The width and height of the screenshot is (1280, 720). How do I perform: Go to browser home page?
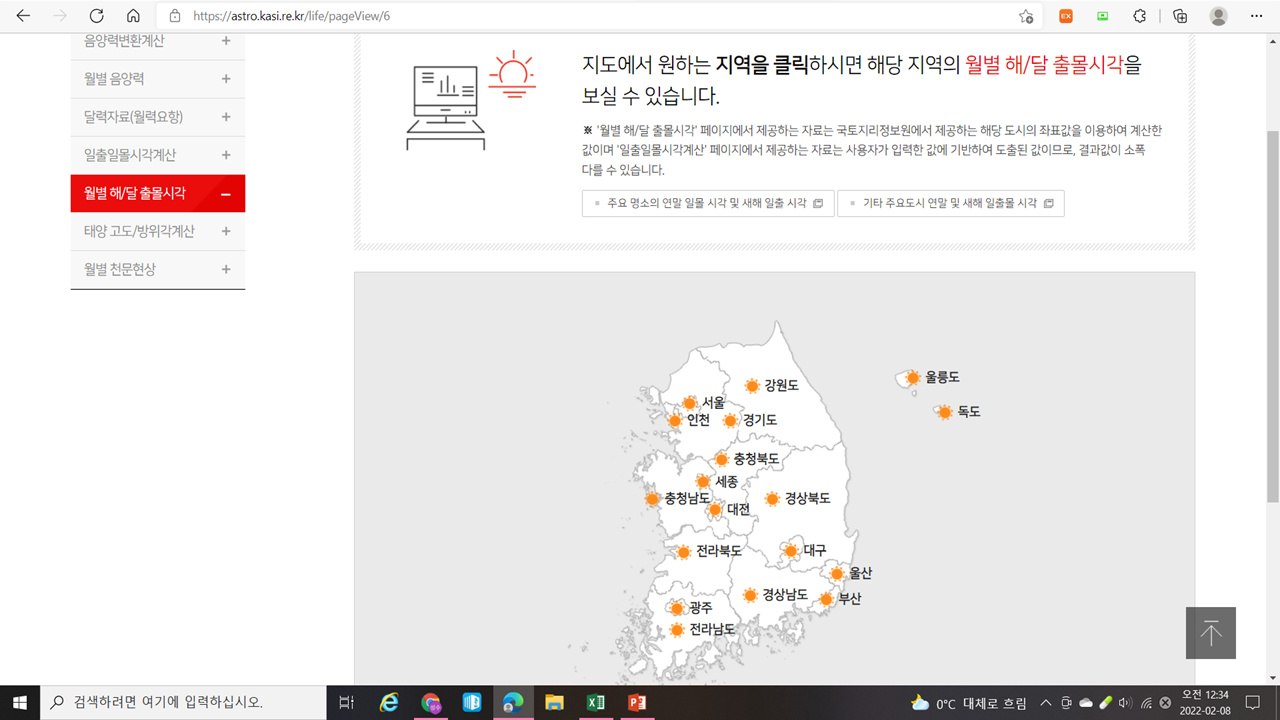pos(133,16)
